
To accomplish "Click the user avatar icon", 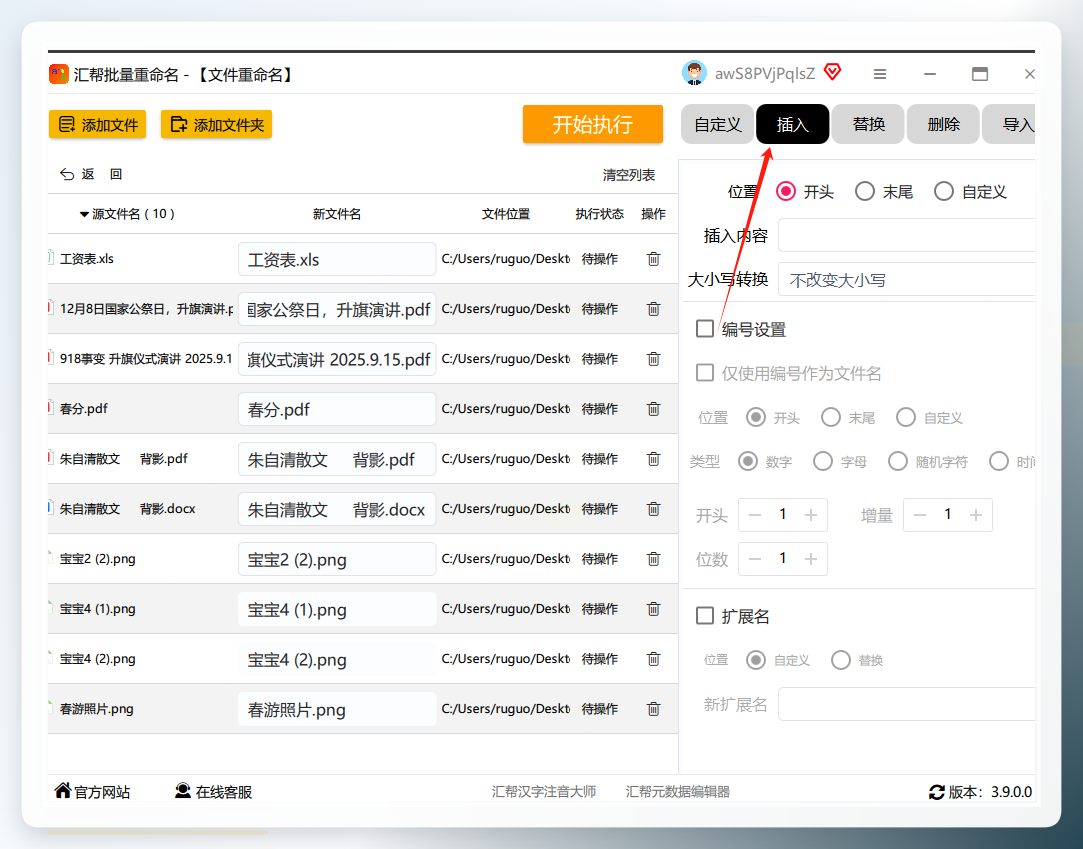I will pyautogui.click(x=694, y=73).
